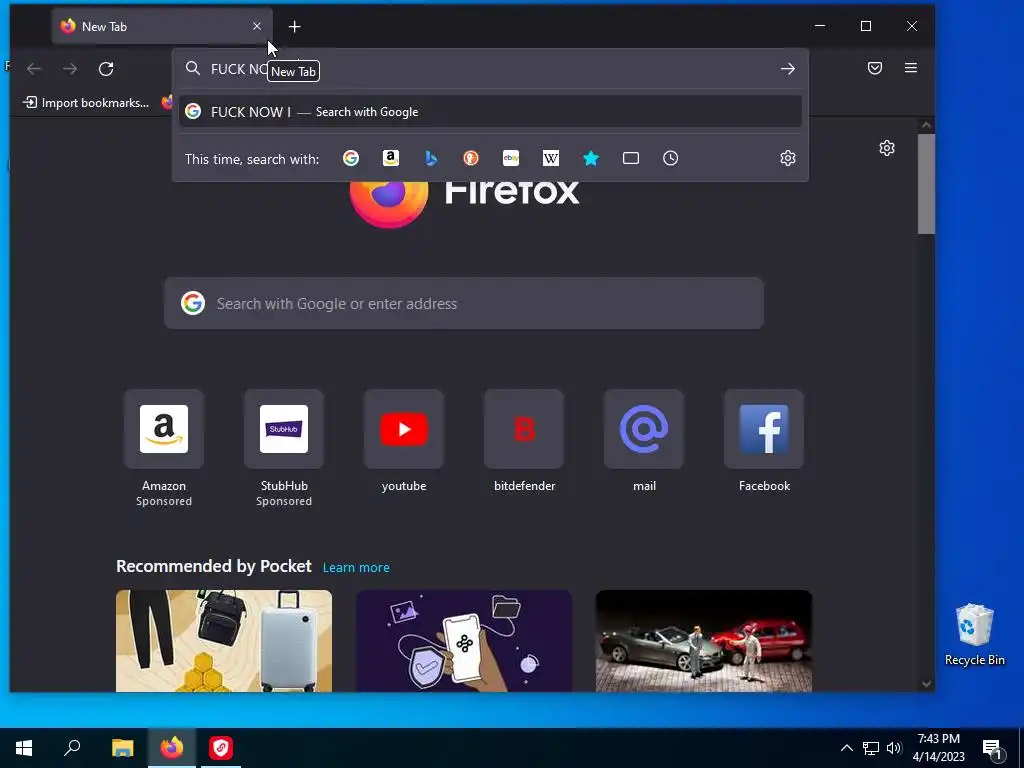Click the scrollbar up arrow
The height and width of the screenshot is (768, 1024).
pos(926,125)
